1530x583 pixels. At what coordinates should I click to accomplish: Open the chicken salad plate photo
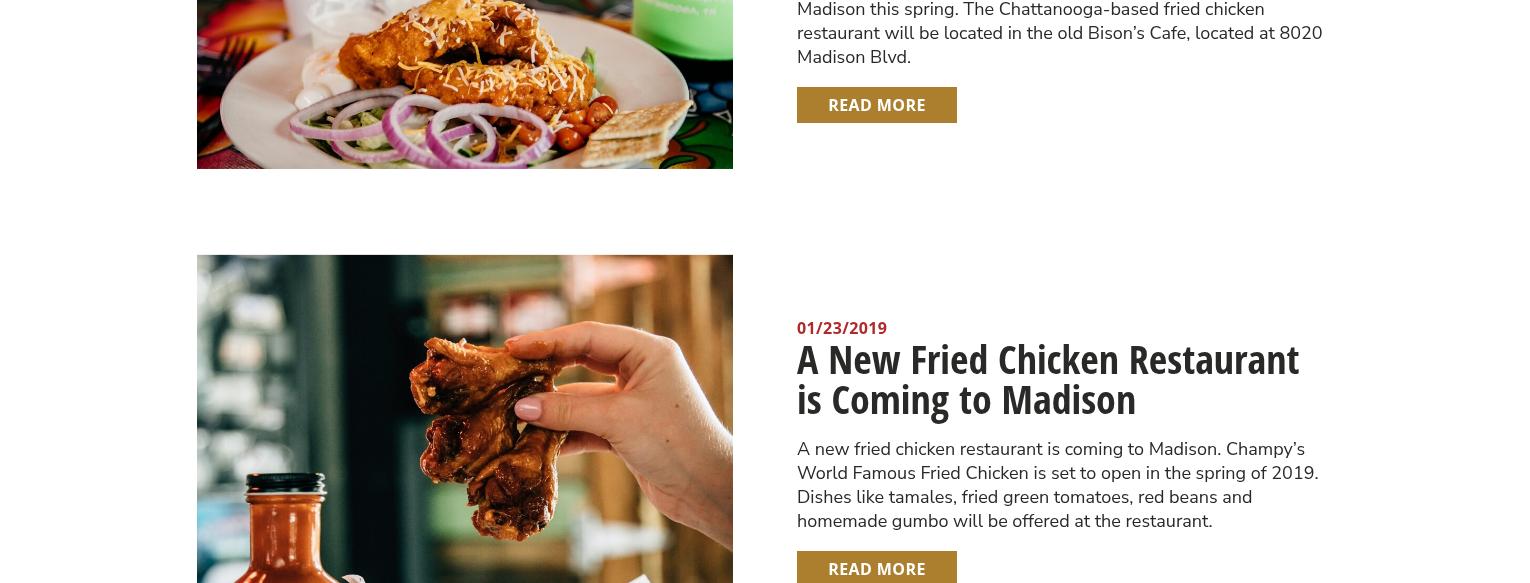click(x=464, y=84)
